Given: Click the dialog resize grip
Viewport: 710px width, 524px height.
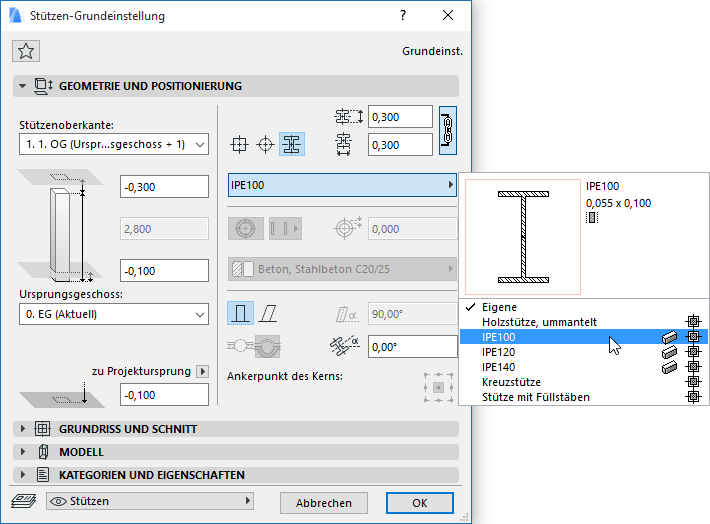Looking at the screenshot, I should pos(464,517).
